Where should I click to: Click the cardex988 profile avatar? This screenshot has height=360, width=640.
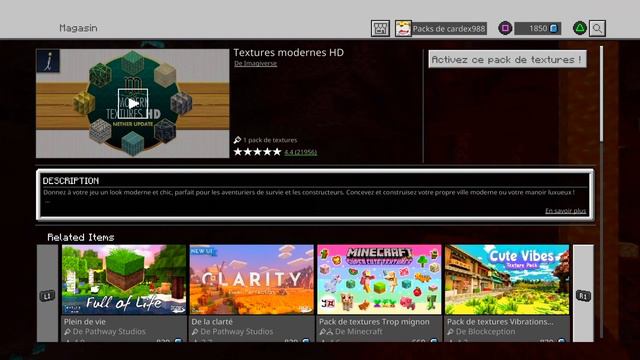403,28
